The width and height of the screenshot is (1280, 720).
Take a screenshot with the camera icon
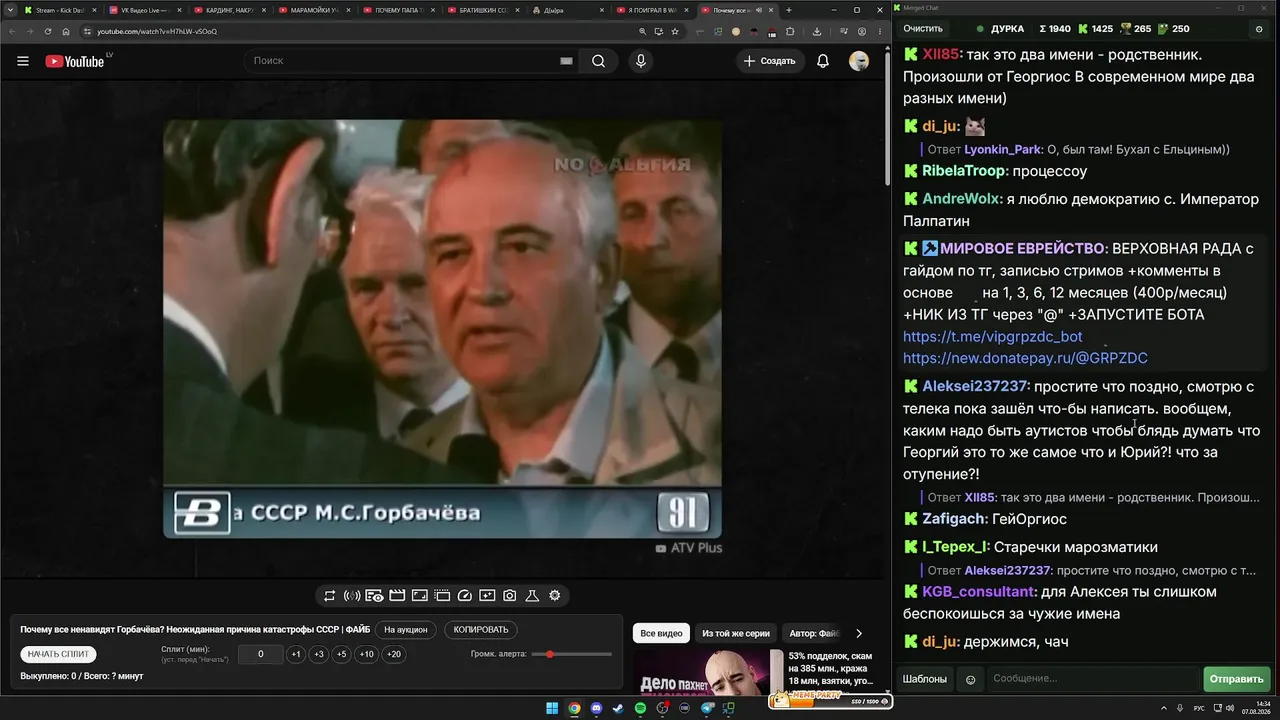coord(510,596)
